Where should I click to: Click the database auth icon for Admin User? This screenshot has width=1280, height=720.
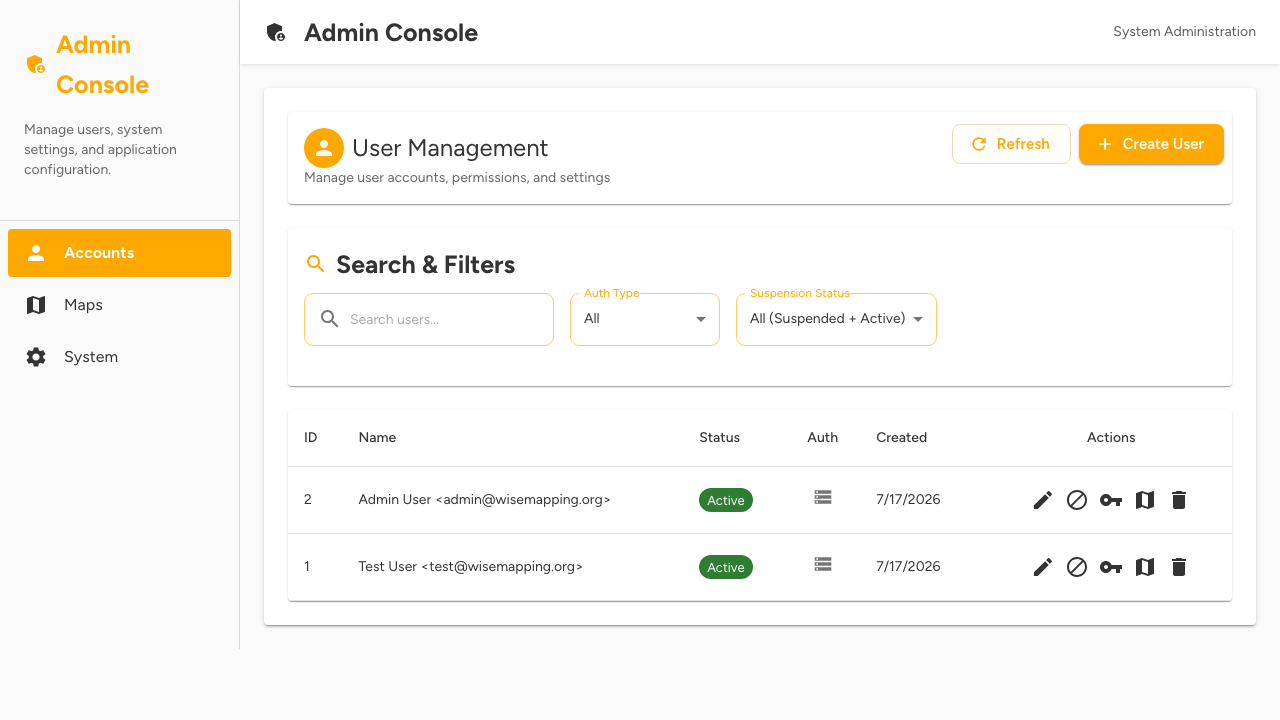(823, 497)
